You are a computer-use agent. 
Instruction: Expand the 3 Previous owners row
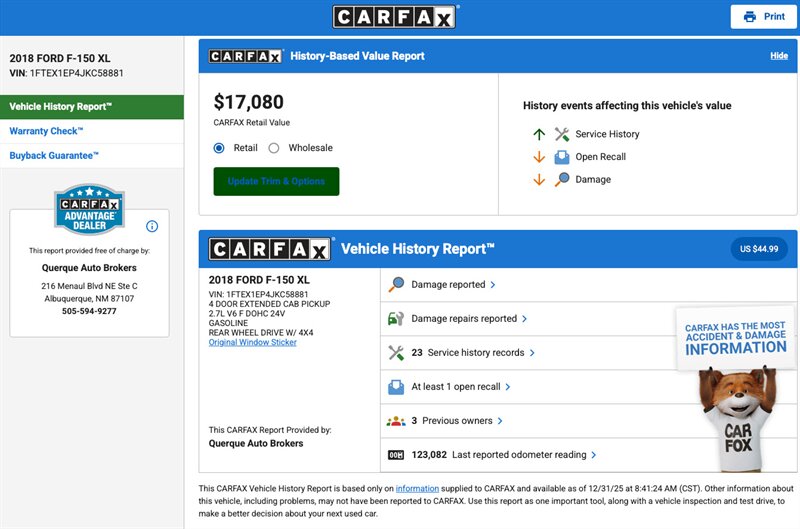(x=500, y=421)
